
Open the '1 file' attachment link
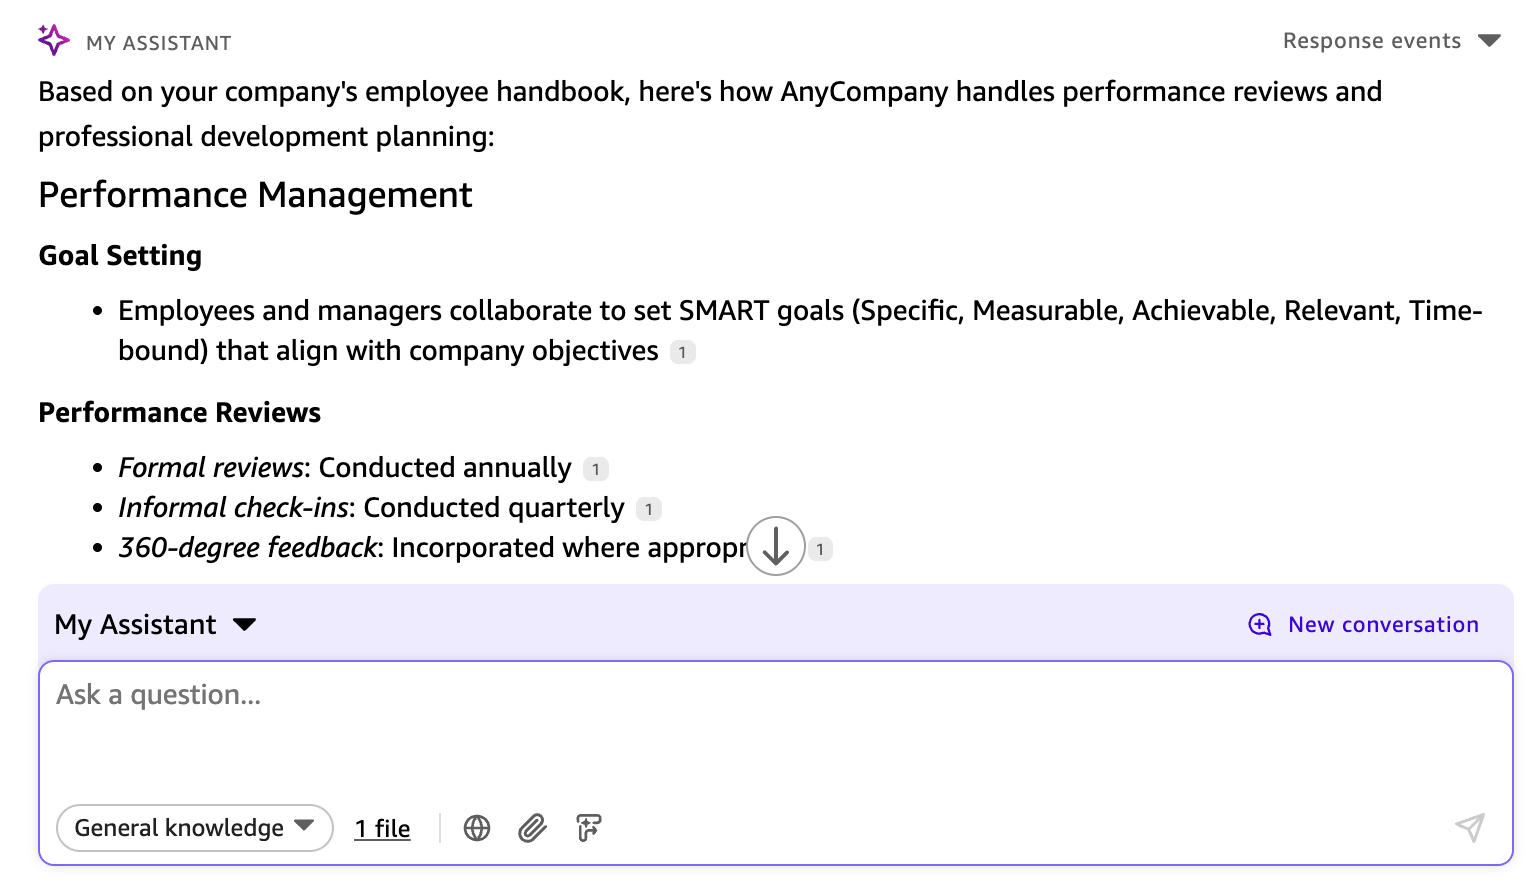coord(382,828)
